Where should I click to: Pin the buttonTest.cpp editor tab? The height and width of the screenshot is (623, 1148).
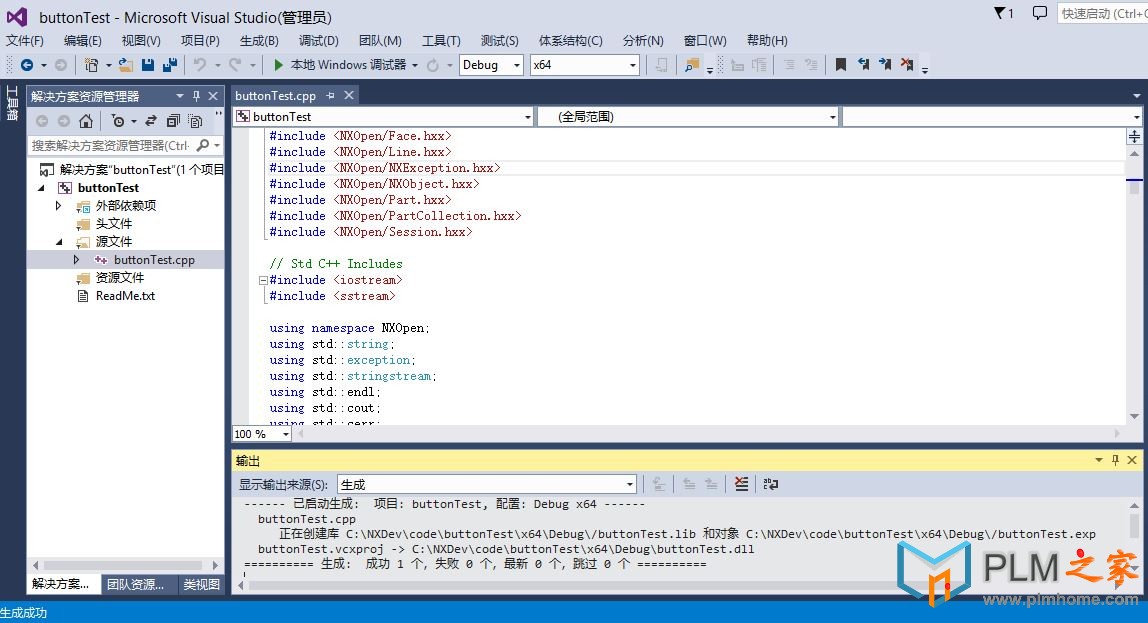click(x=330, y=96)
